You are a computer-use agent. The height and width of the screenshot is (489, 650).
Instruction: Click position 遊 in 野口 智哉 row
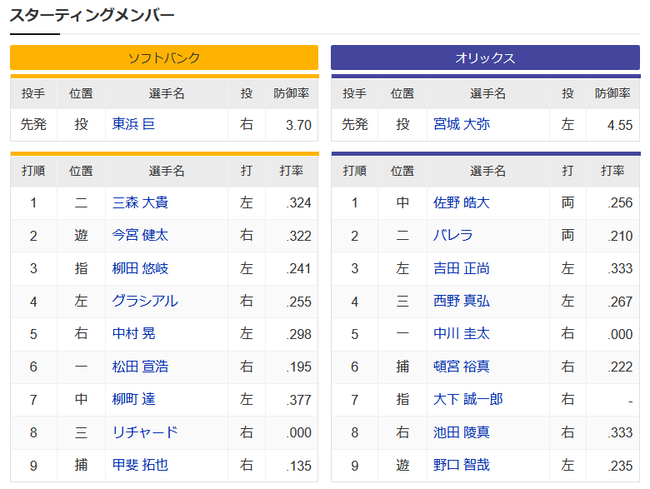pyautogui.click(x=403, y=465)
